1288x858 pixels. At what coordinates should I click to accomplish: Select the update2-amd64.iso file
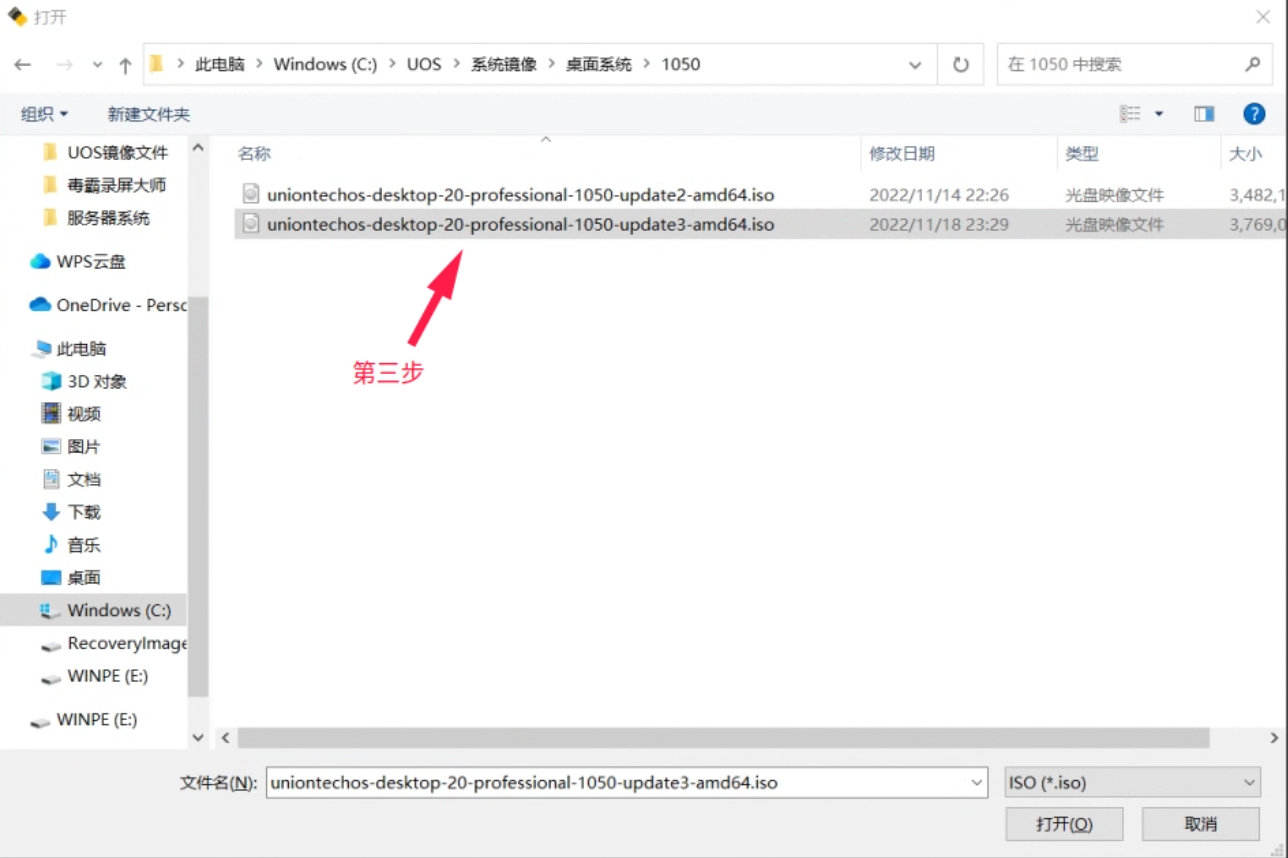[x=520, y=195]
